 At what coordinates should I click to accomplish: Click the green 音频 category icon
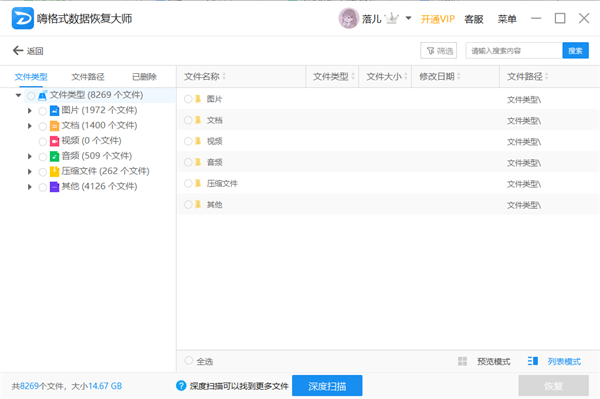click(54, 156)
